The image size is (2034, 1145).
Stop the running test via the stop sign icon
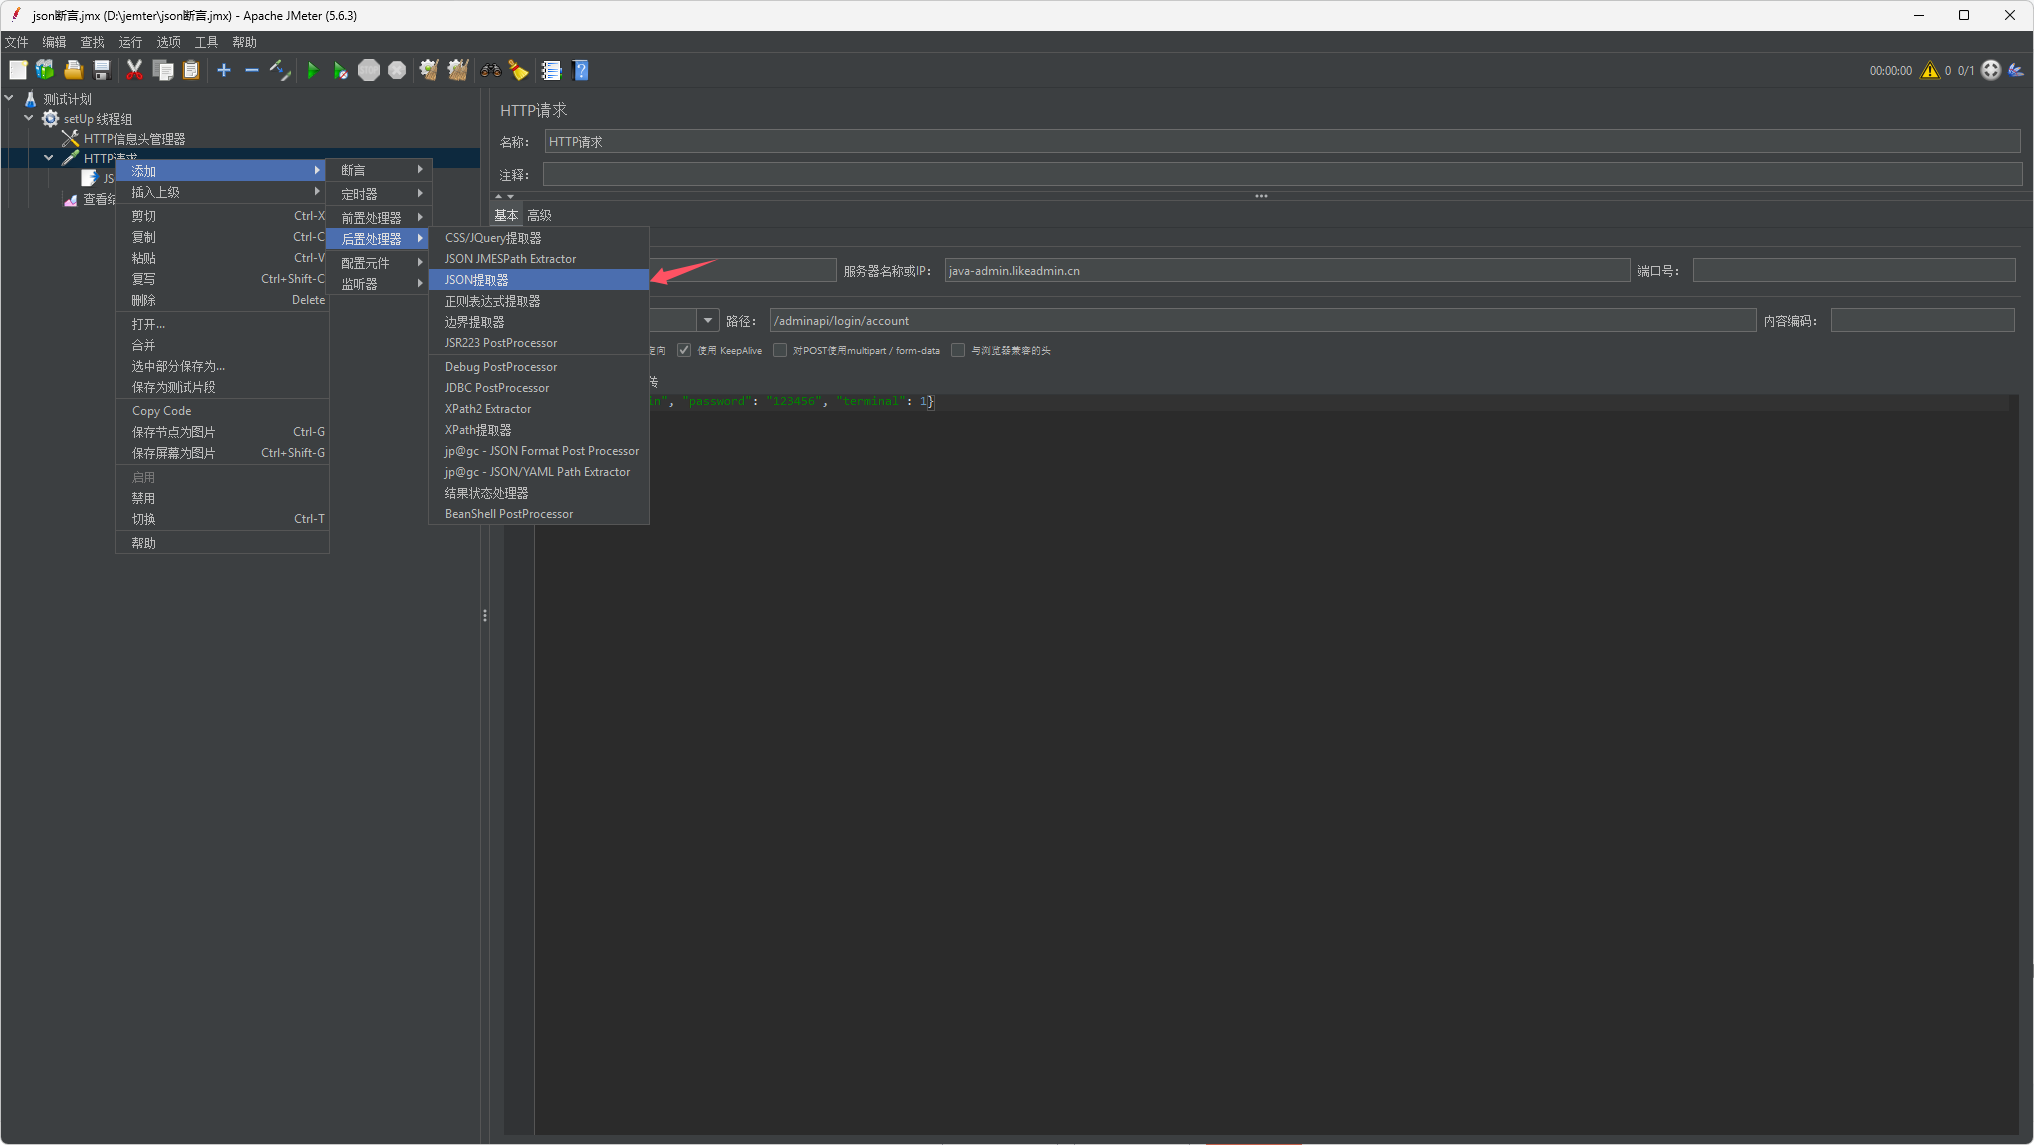[368, 70]
